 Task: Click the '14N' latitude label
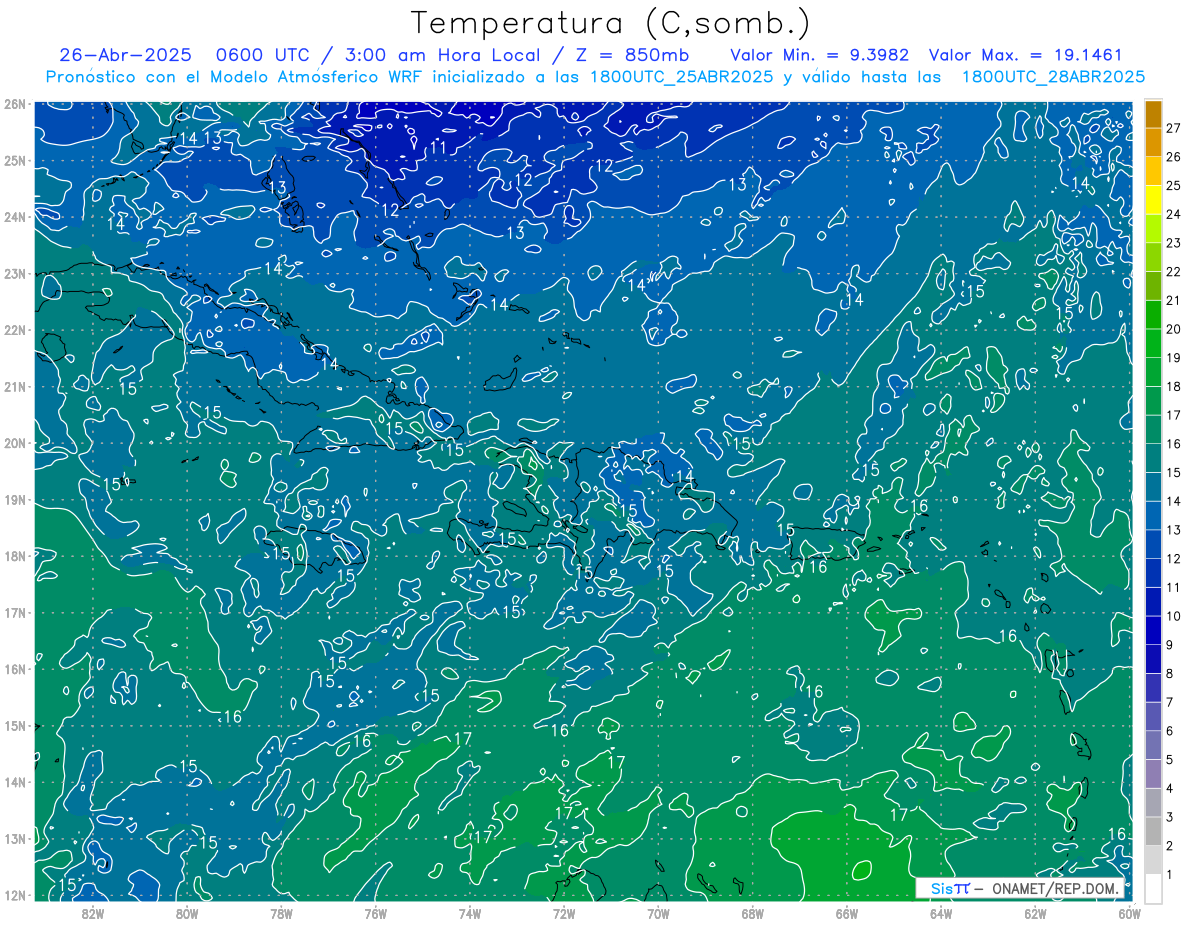(14, 782)
